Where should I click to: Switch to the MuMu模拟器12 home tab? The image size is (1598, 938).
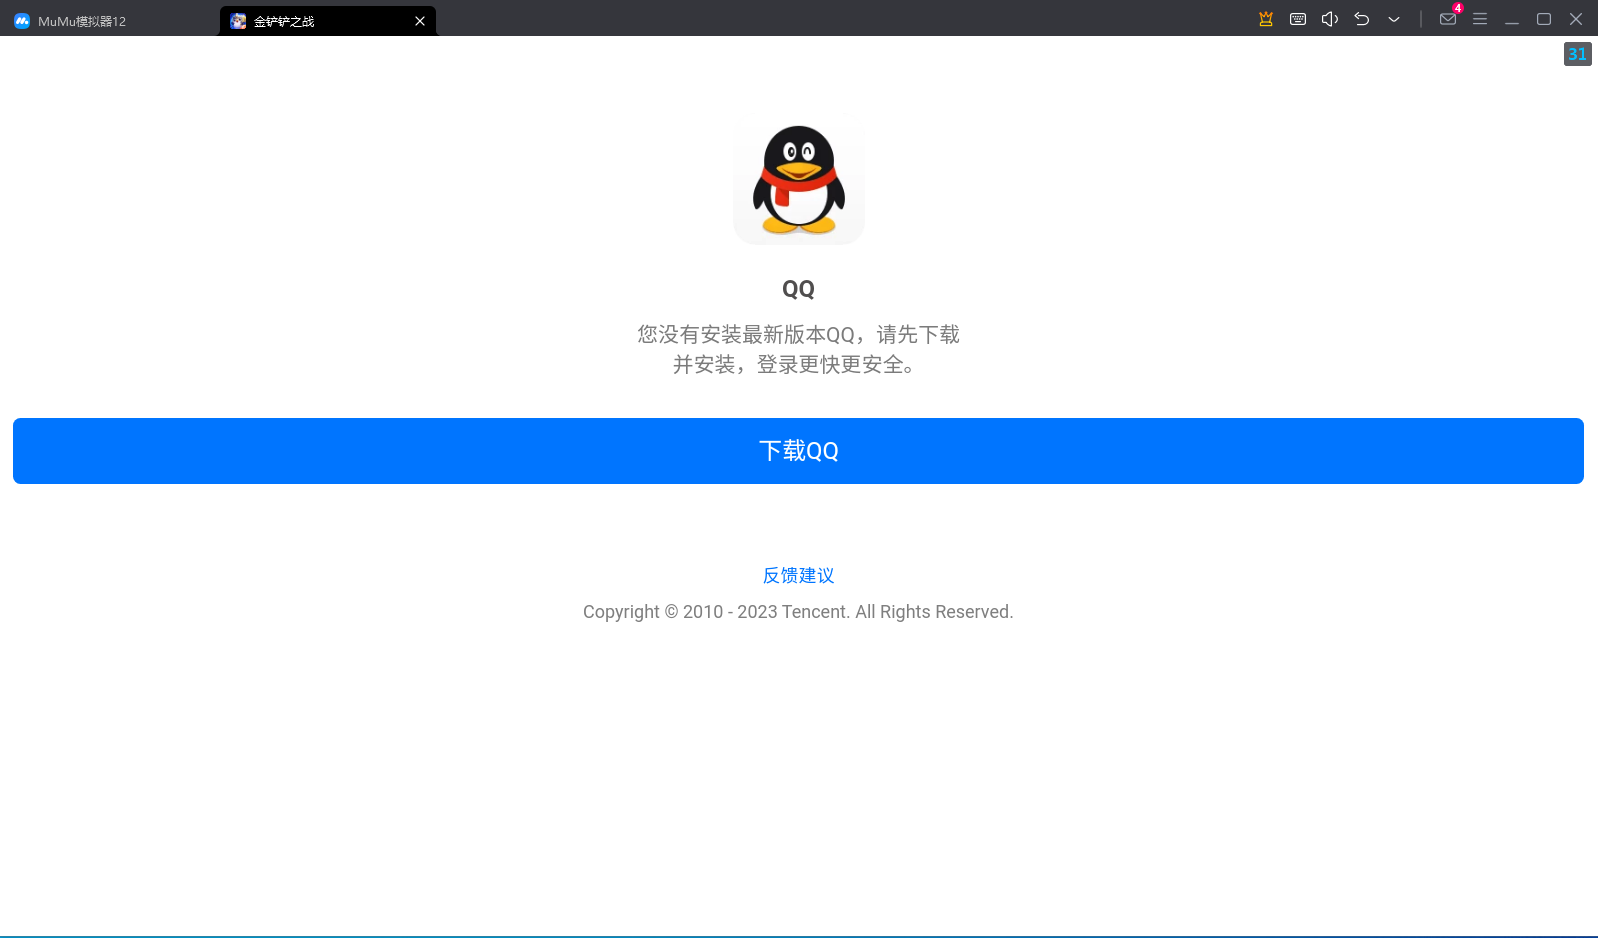(70, 21)
